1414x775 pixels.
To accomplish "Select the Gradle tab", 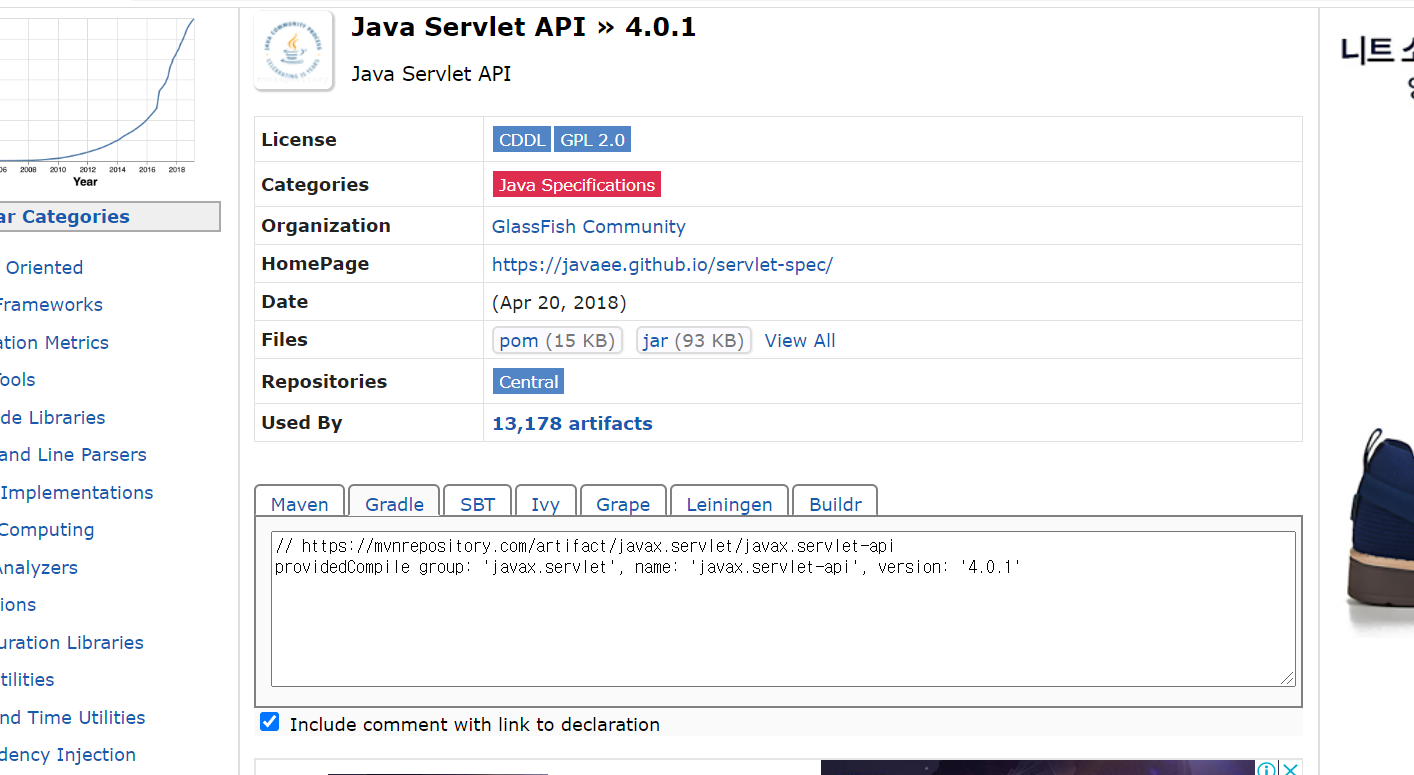I will tap(395, 504).
